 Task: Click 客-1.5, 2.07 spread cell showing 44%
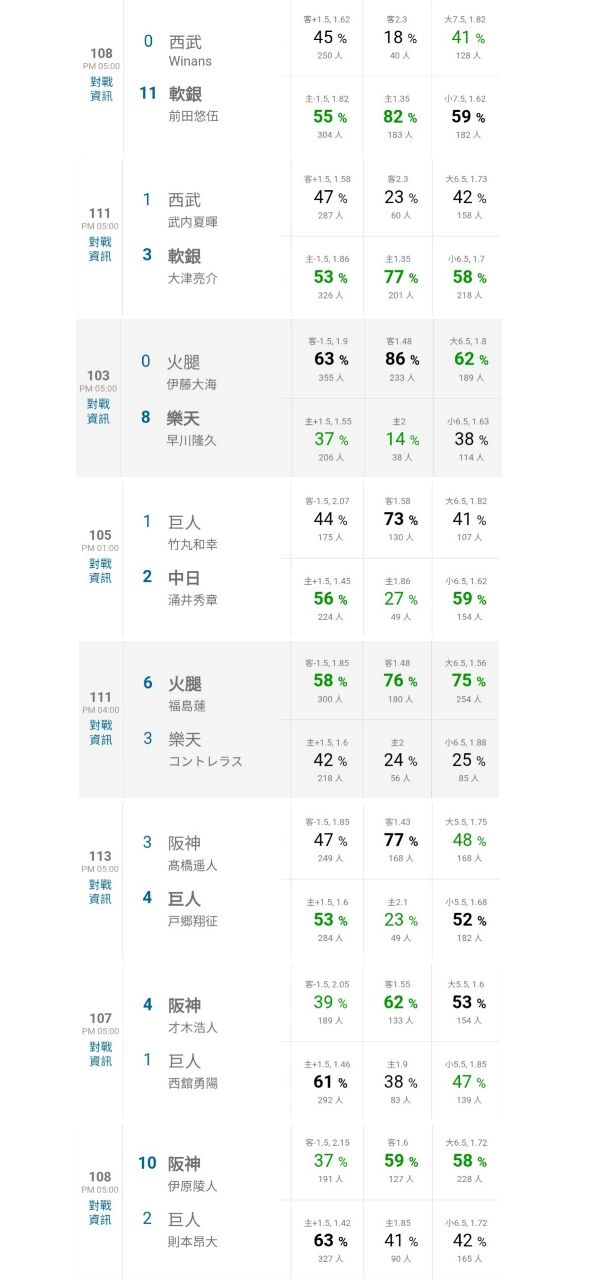[x=327, y=520]
